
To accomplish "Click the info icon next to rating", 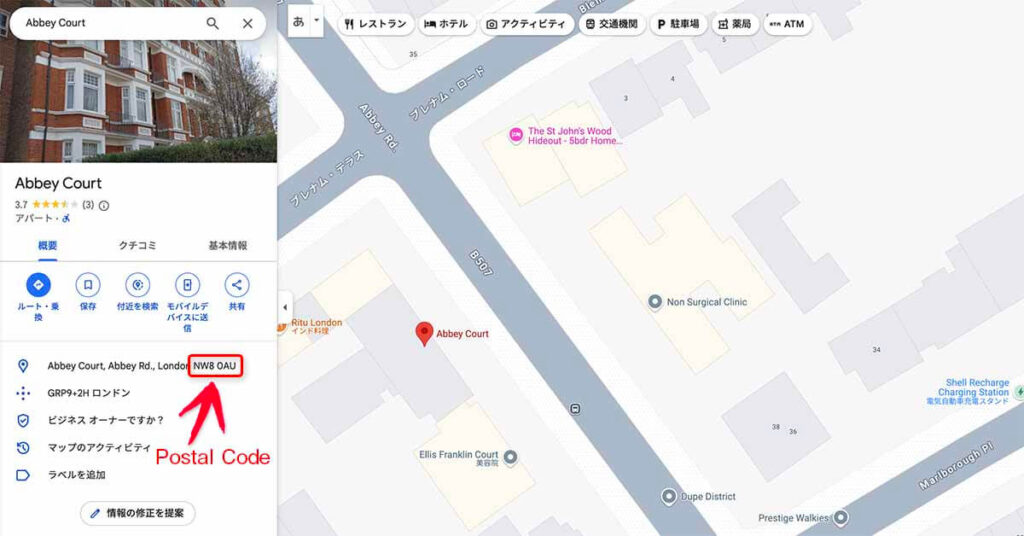I will pos(104,205).
